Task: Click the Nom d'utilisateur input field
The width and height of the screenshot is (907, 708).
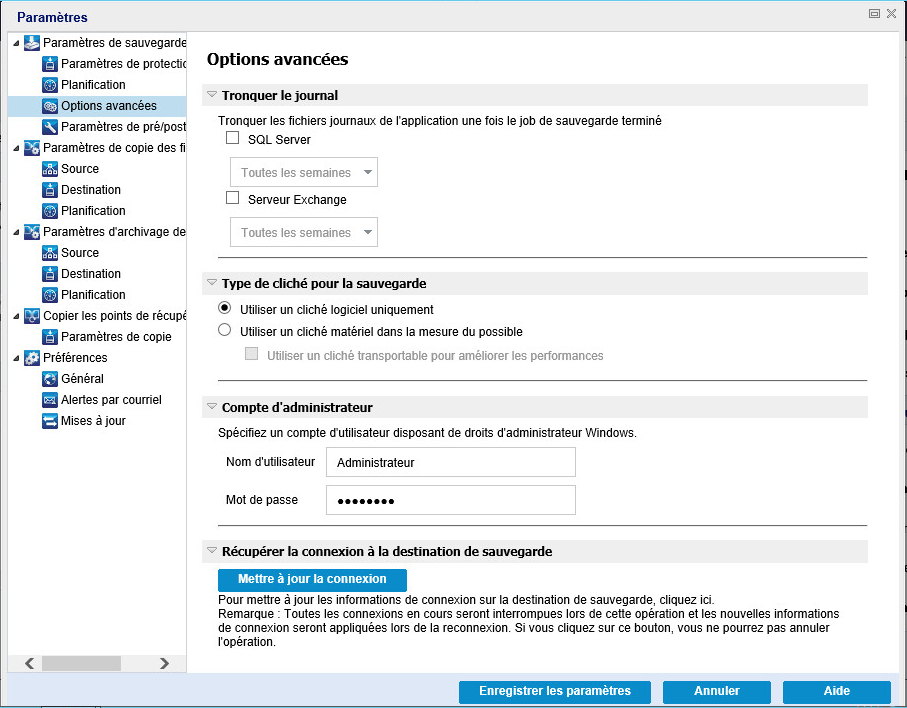Action: 451,462
